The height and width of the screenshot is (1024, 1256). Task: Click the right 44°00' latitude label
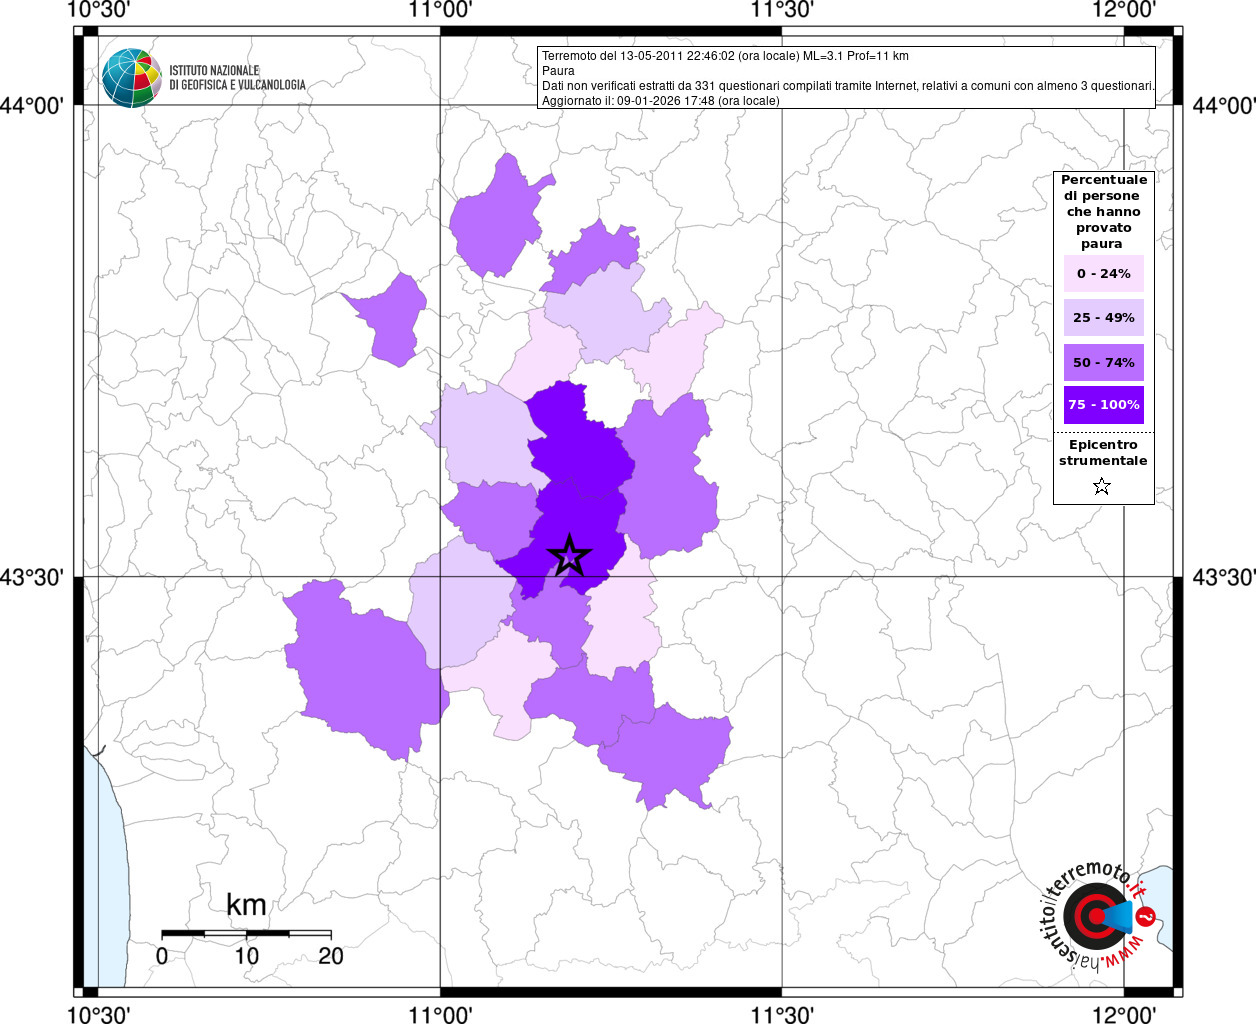coord(1224,106)
